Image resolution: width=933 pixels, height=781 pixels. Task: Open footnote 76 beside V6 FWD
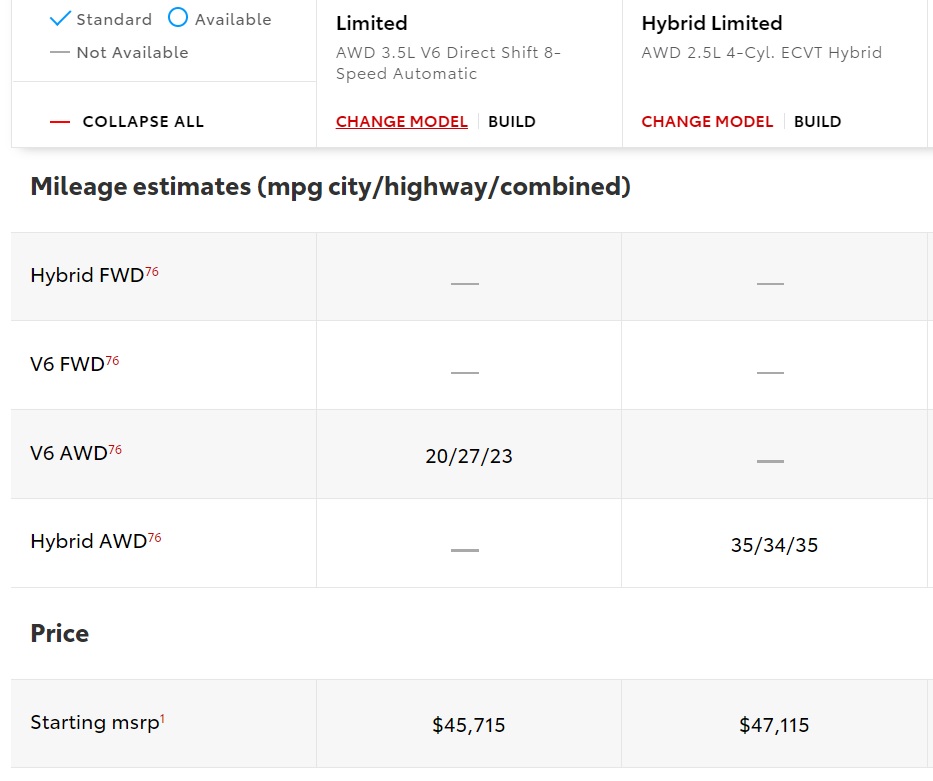[x=113, y=360]
